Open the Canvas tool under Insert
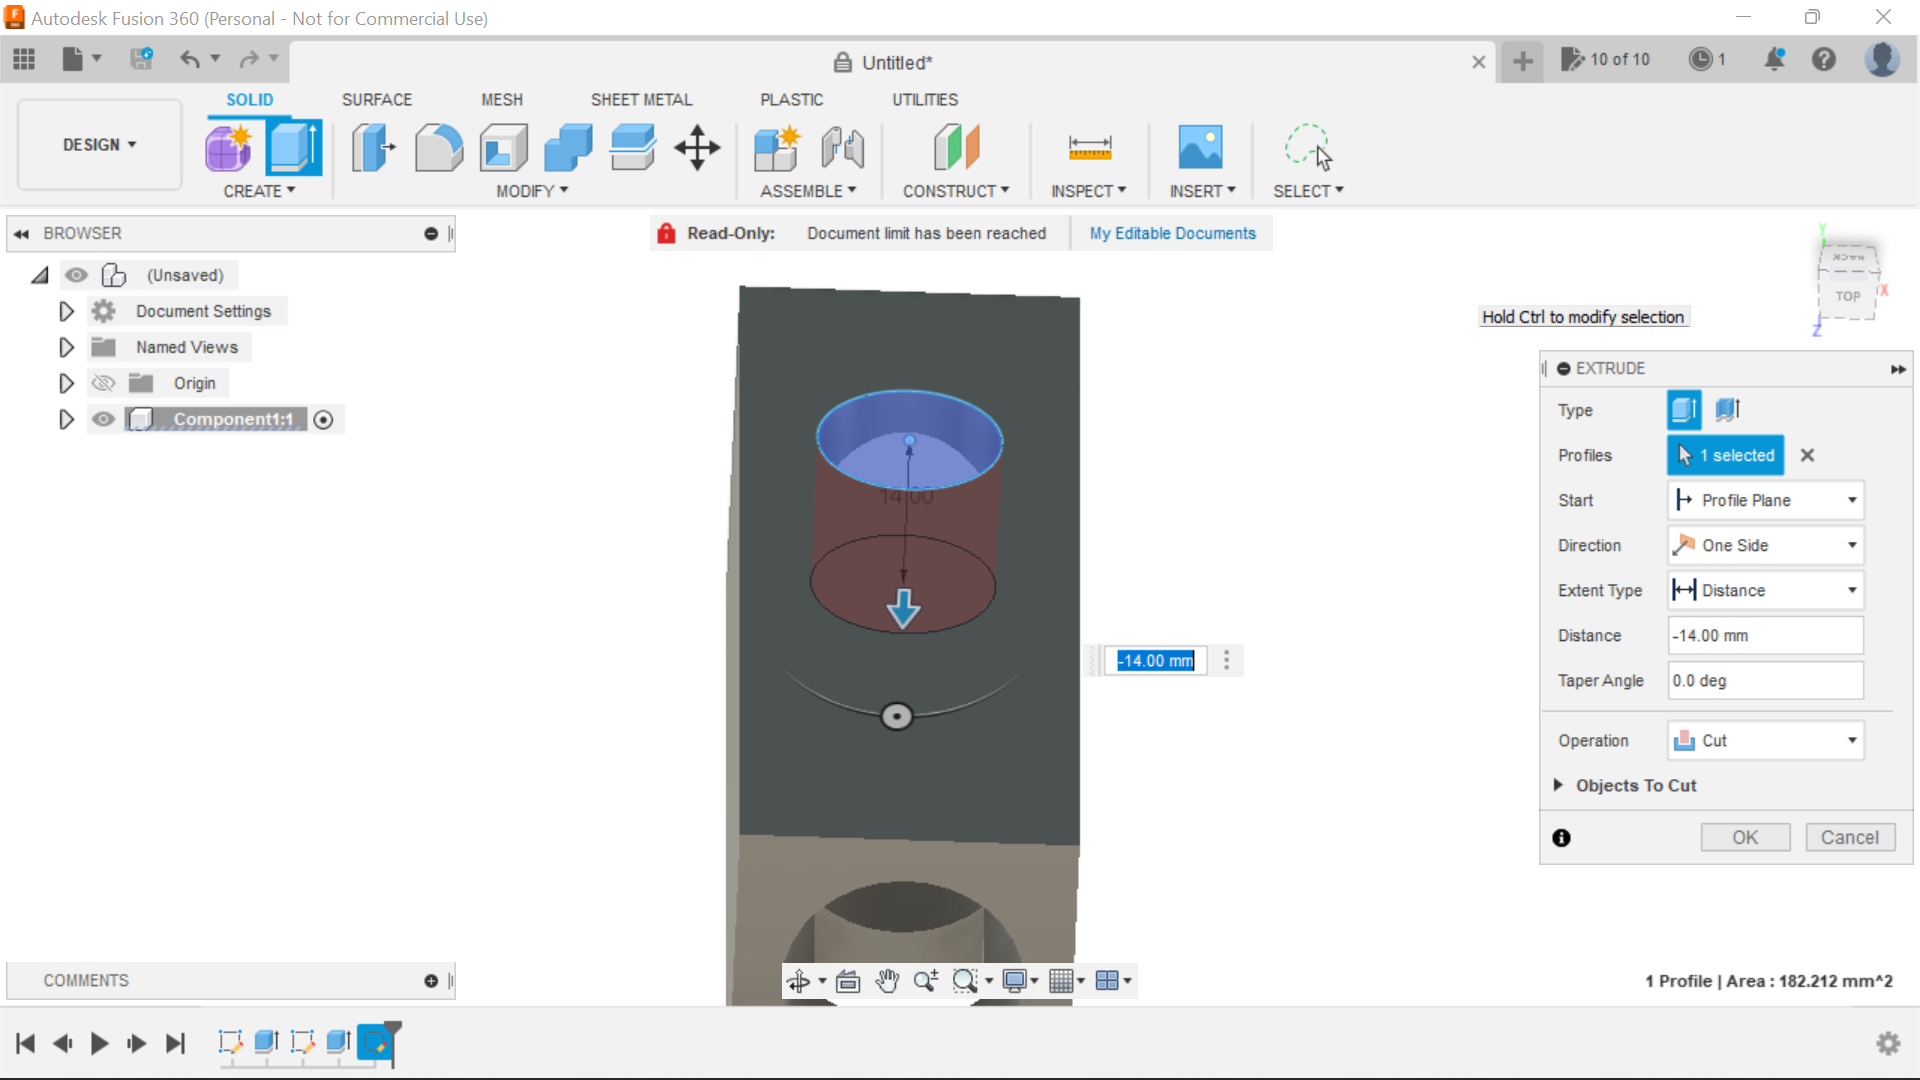Viewport: 1920px width, 1080px height. click(1201, 147)
